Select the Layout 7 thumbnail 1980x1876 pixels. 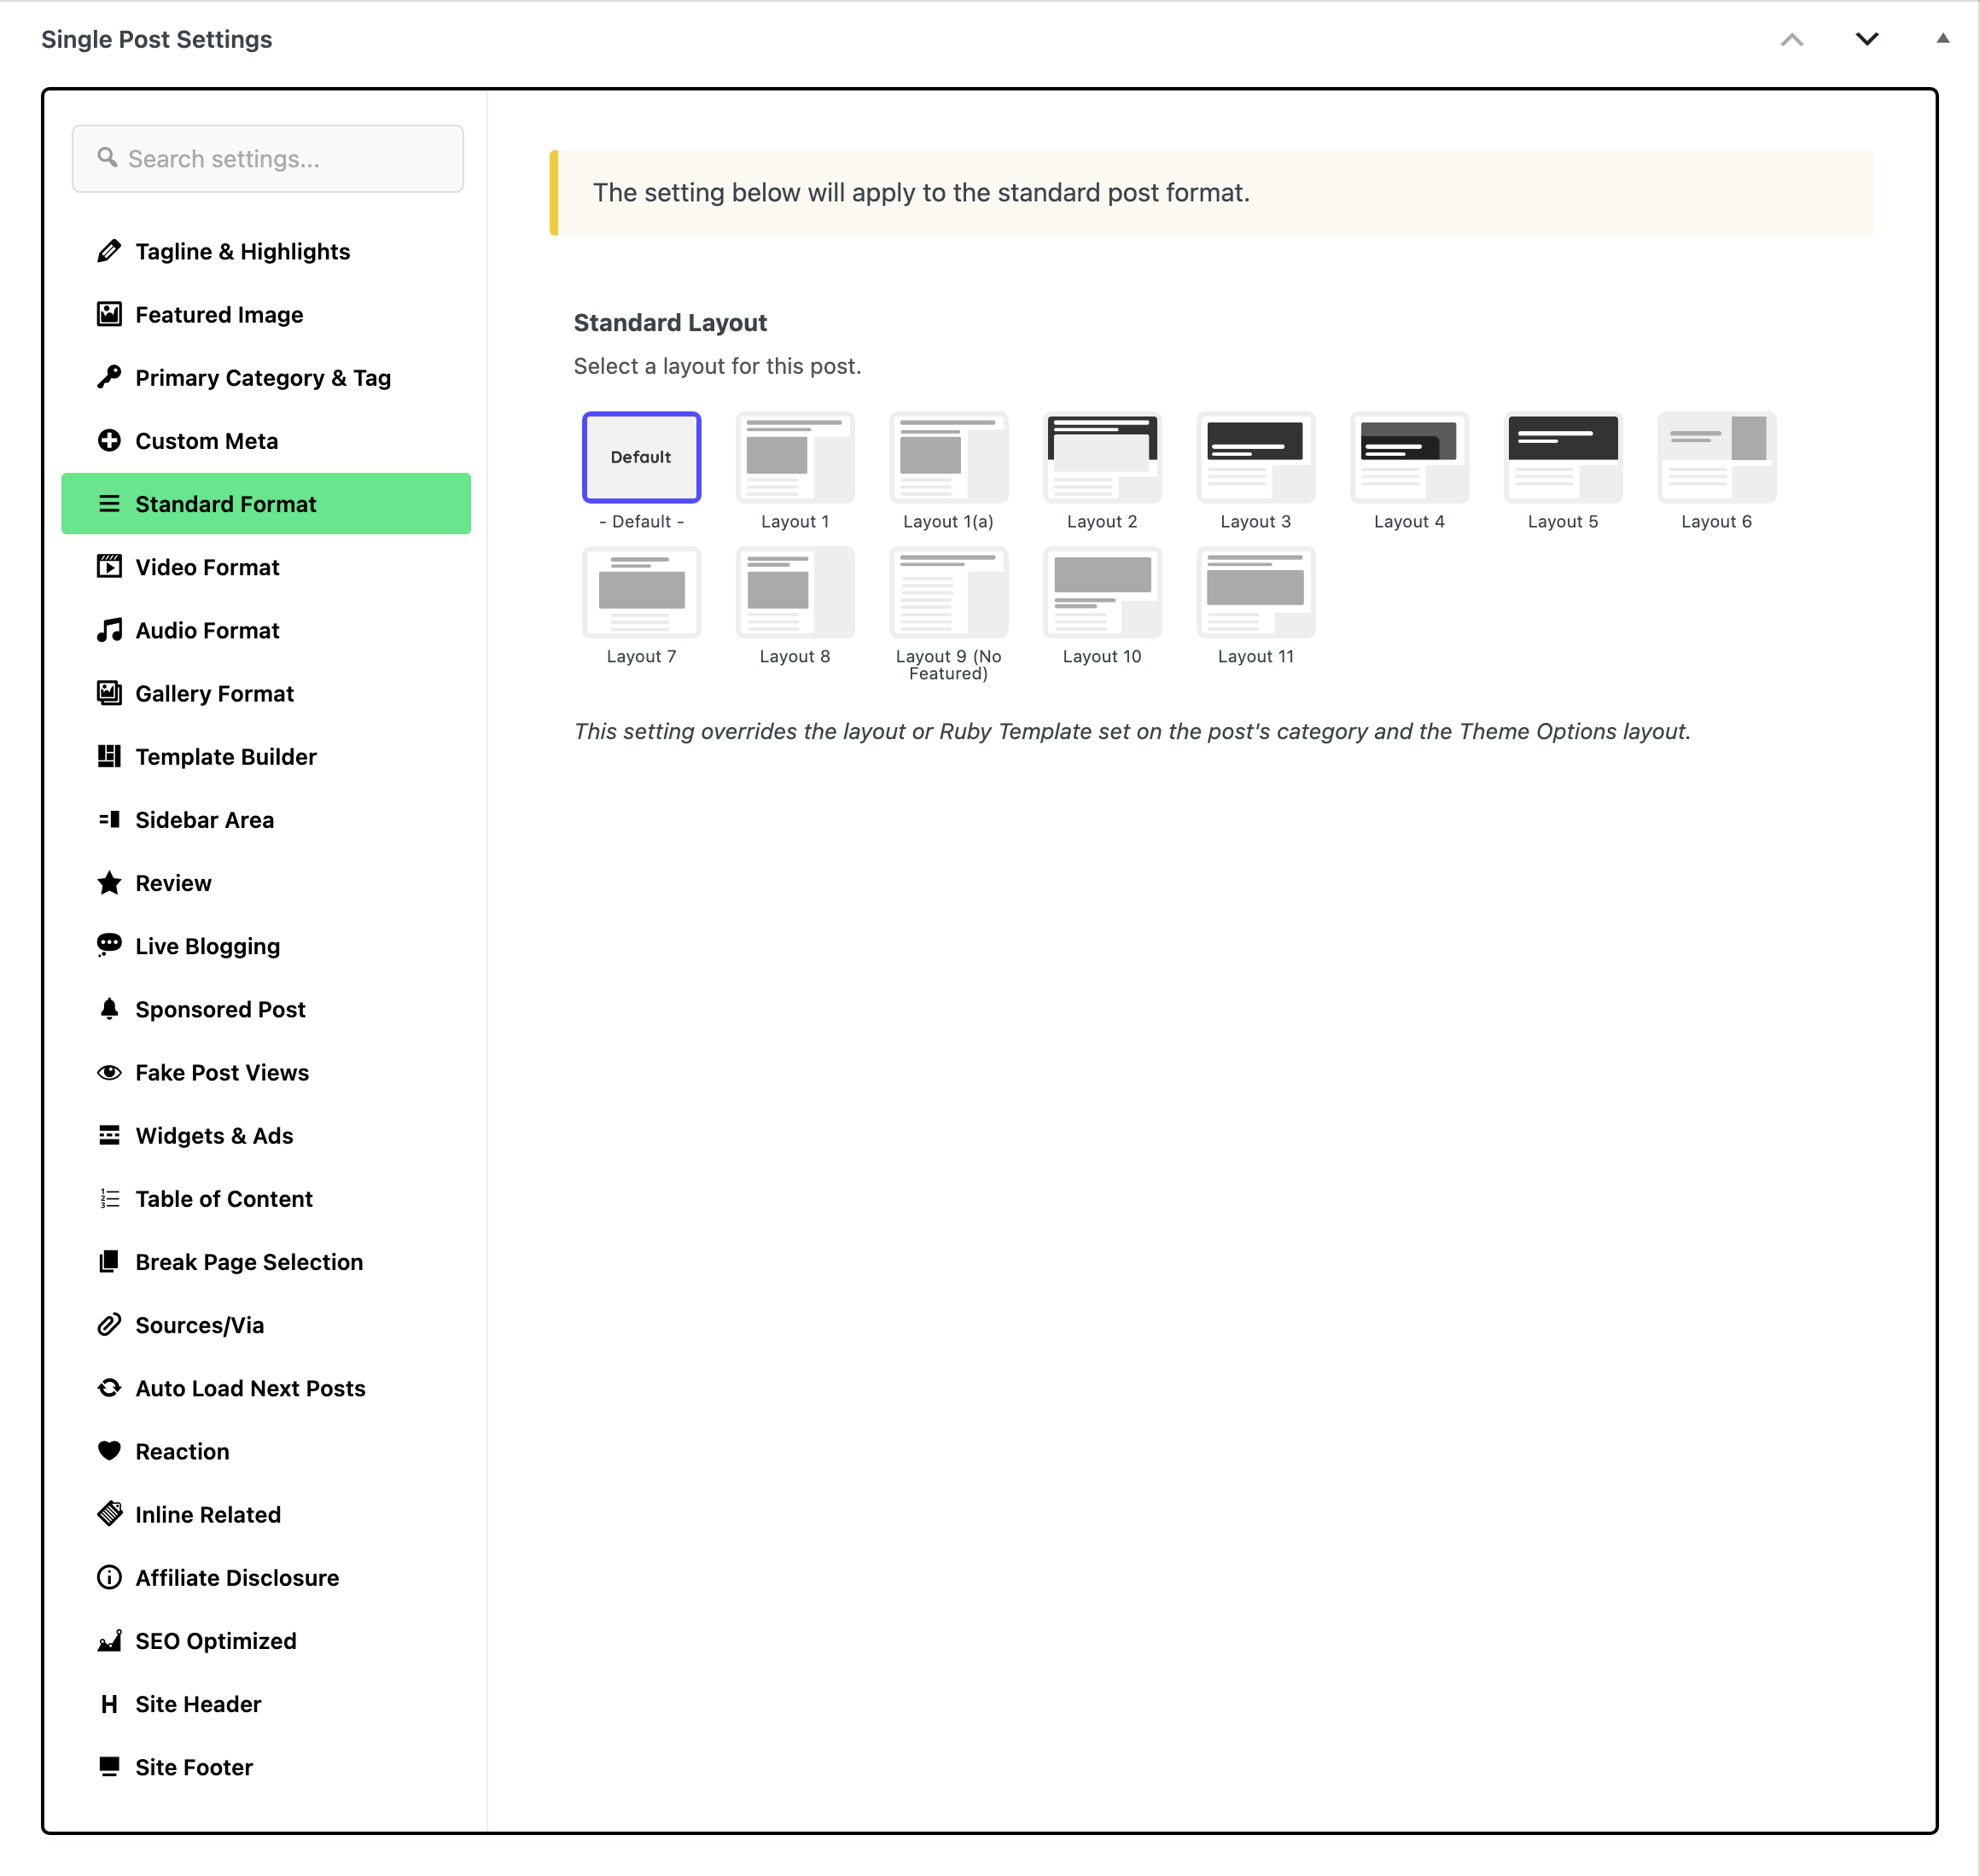(x=641, y=592)
